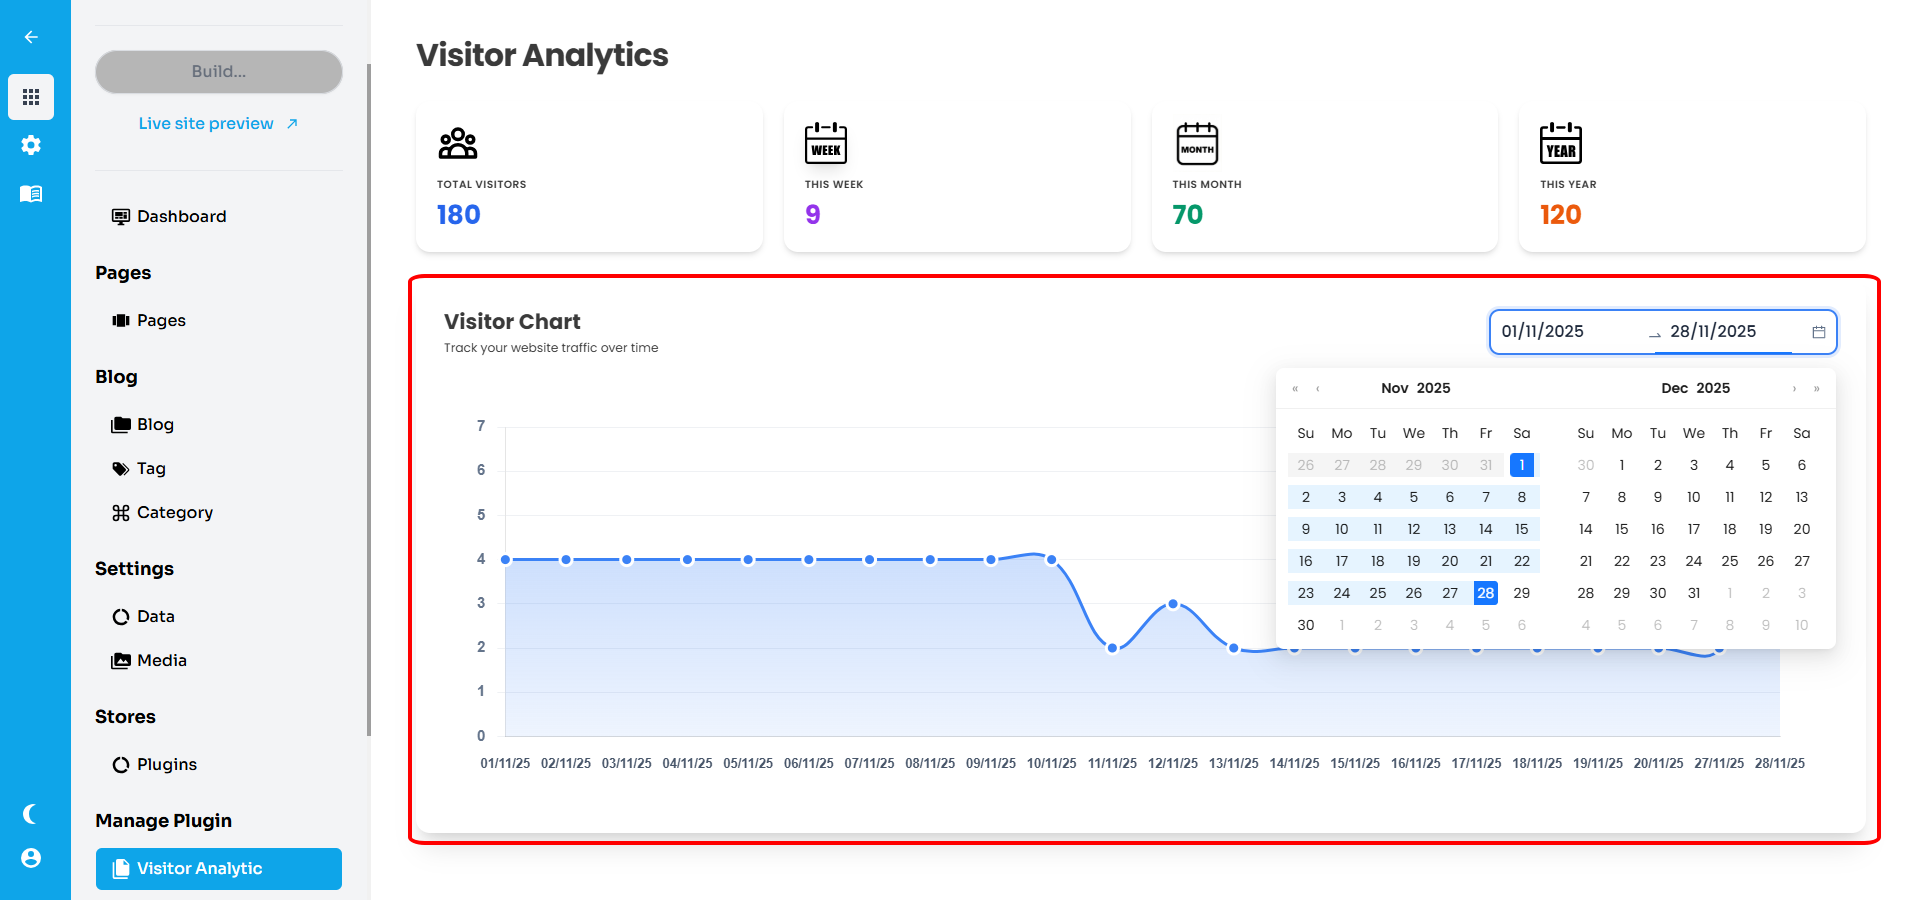Viewport: 1911px width, 900px height.
Task: Jump to next year in calendar
Action: tap(1817, 389)
